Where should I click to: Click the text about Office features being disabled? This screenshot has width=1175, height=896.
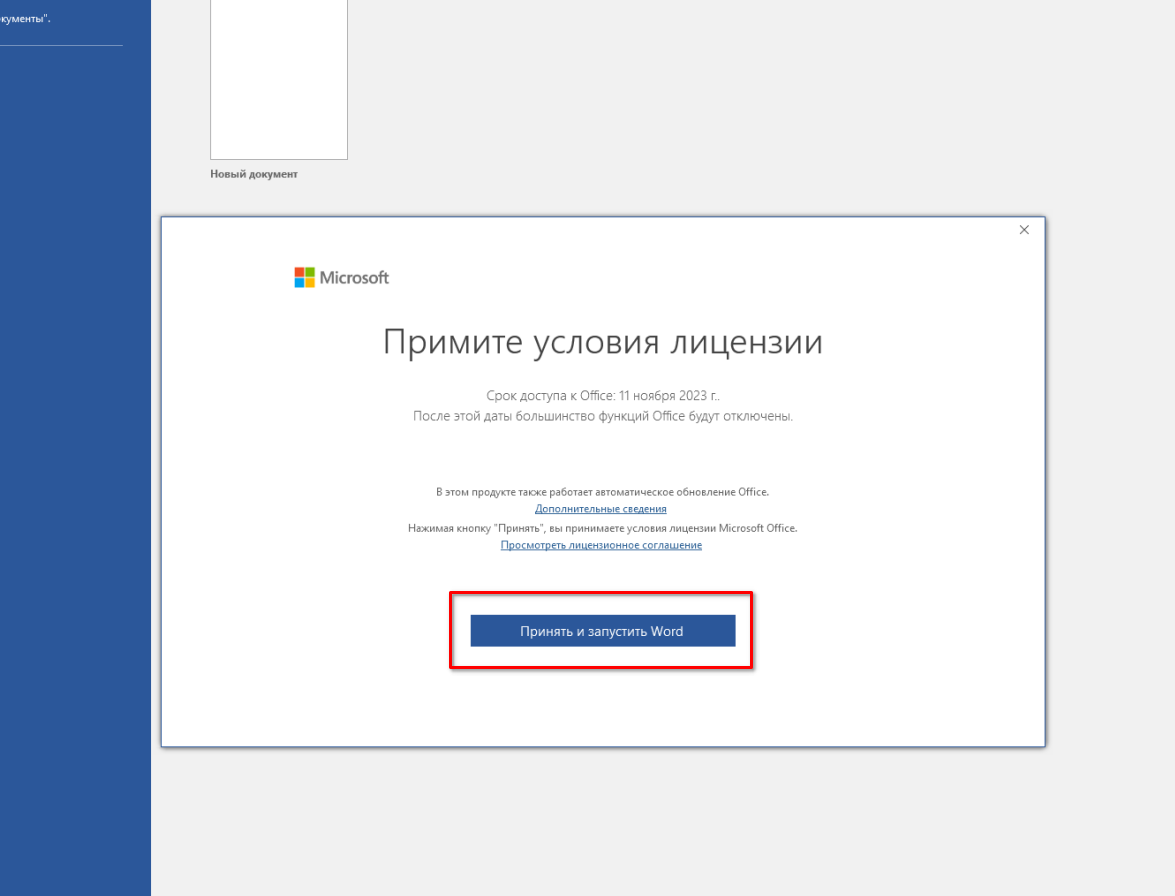(x=602, y=416)
